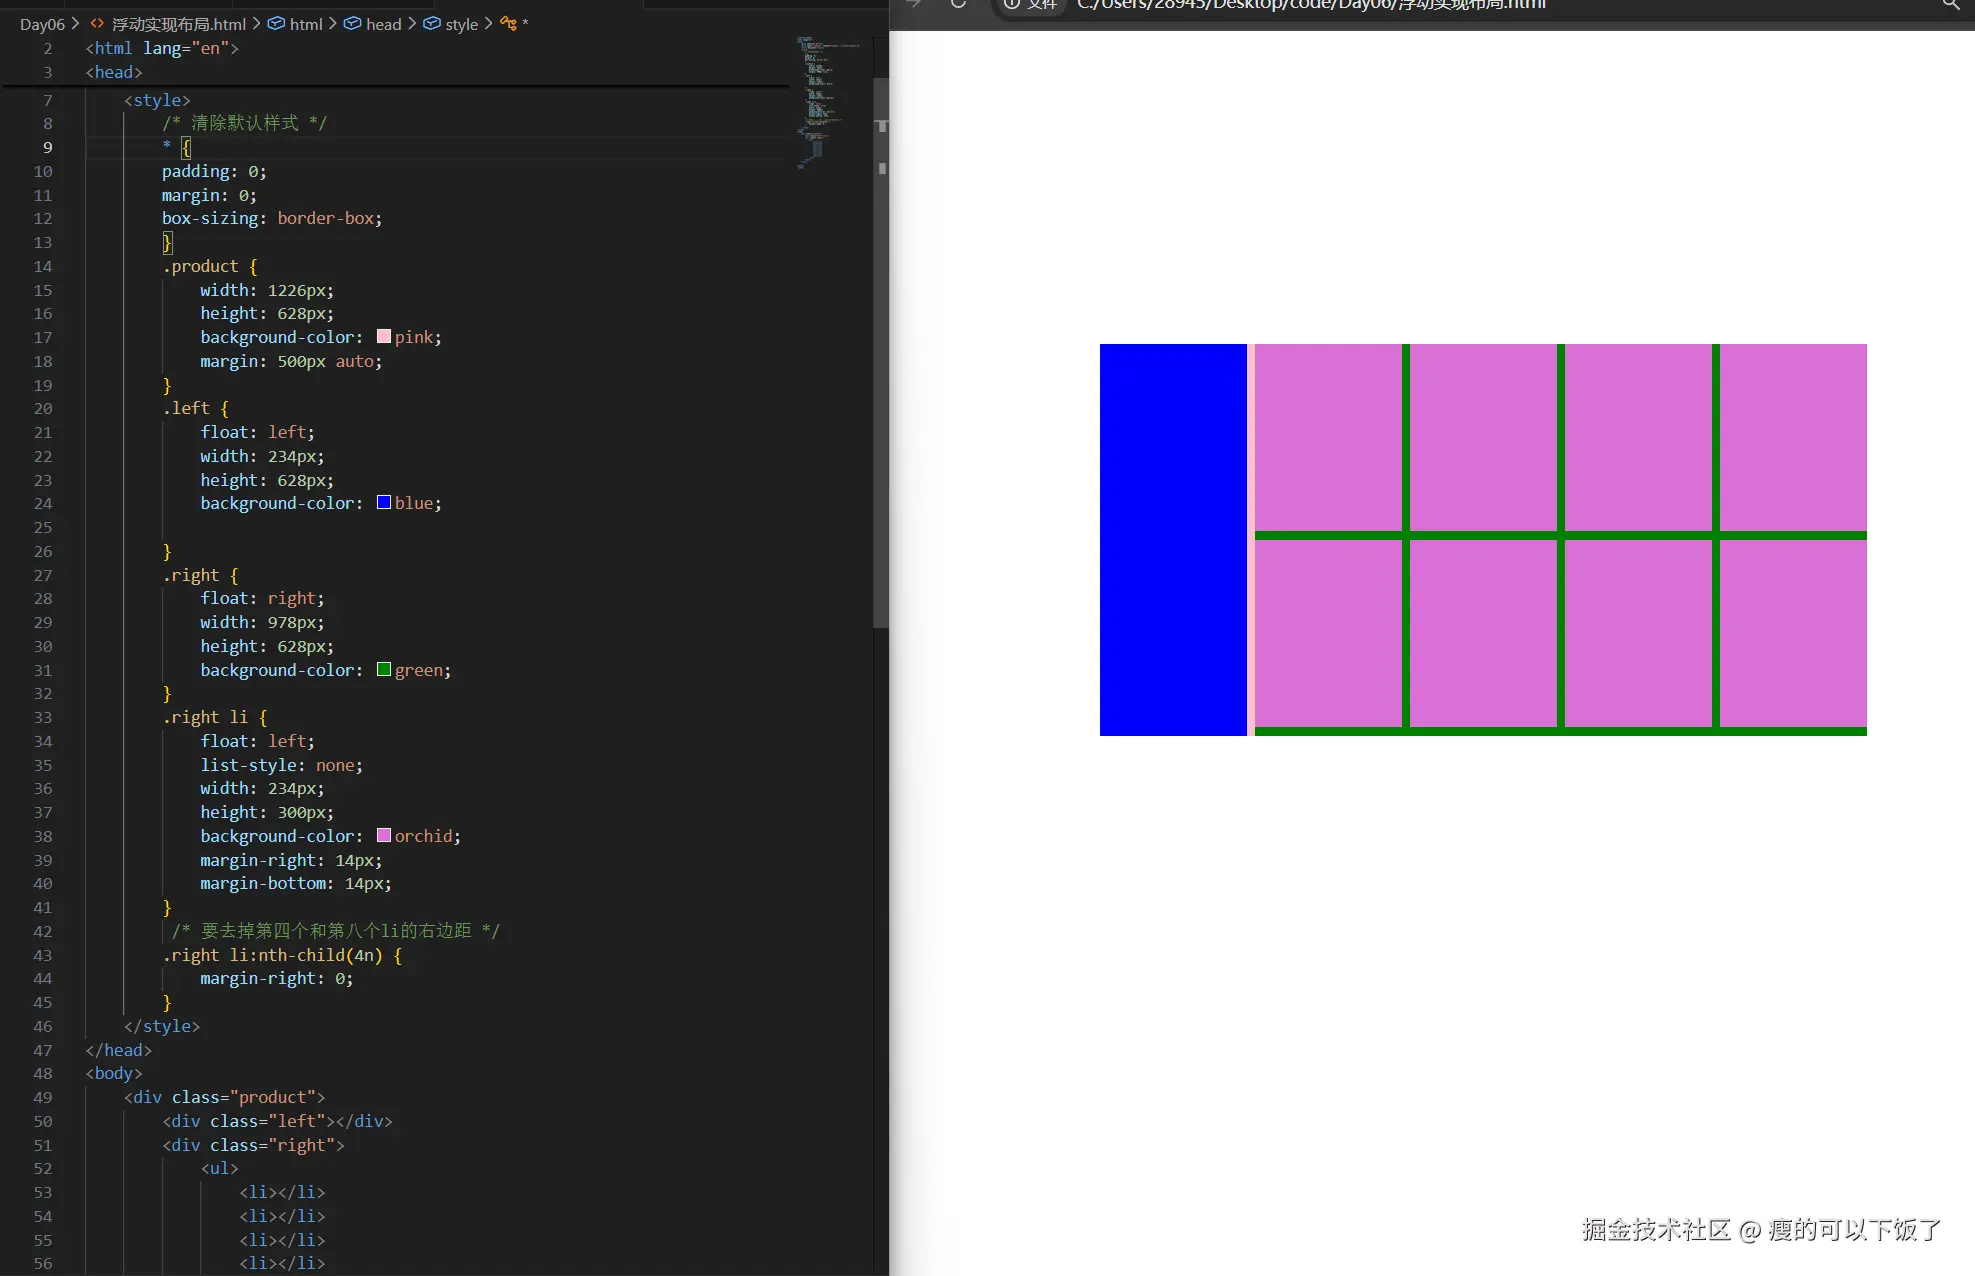Click the magnifier icon in address bar
This screenshot has height=1276, width=1975.
point(1950,4)
